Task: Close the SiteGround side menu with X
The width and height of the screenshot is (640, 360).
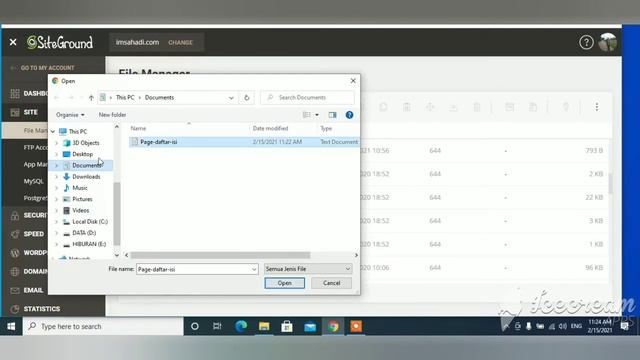Action: pyautogui.click(x=13, y=42)
